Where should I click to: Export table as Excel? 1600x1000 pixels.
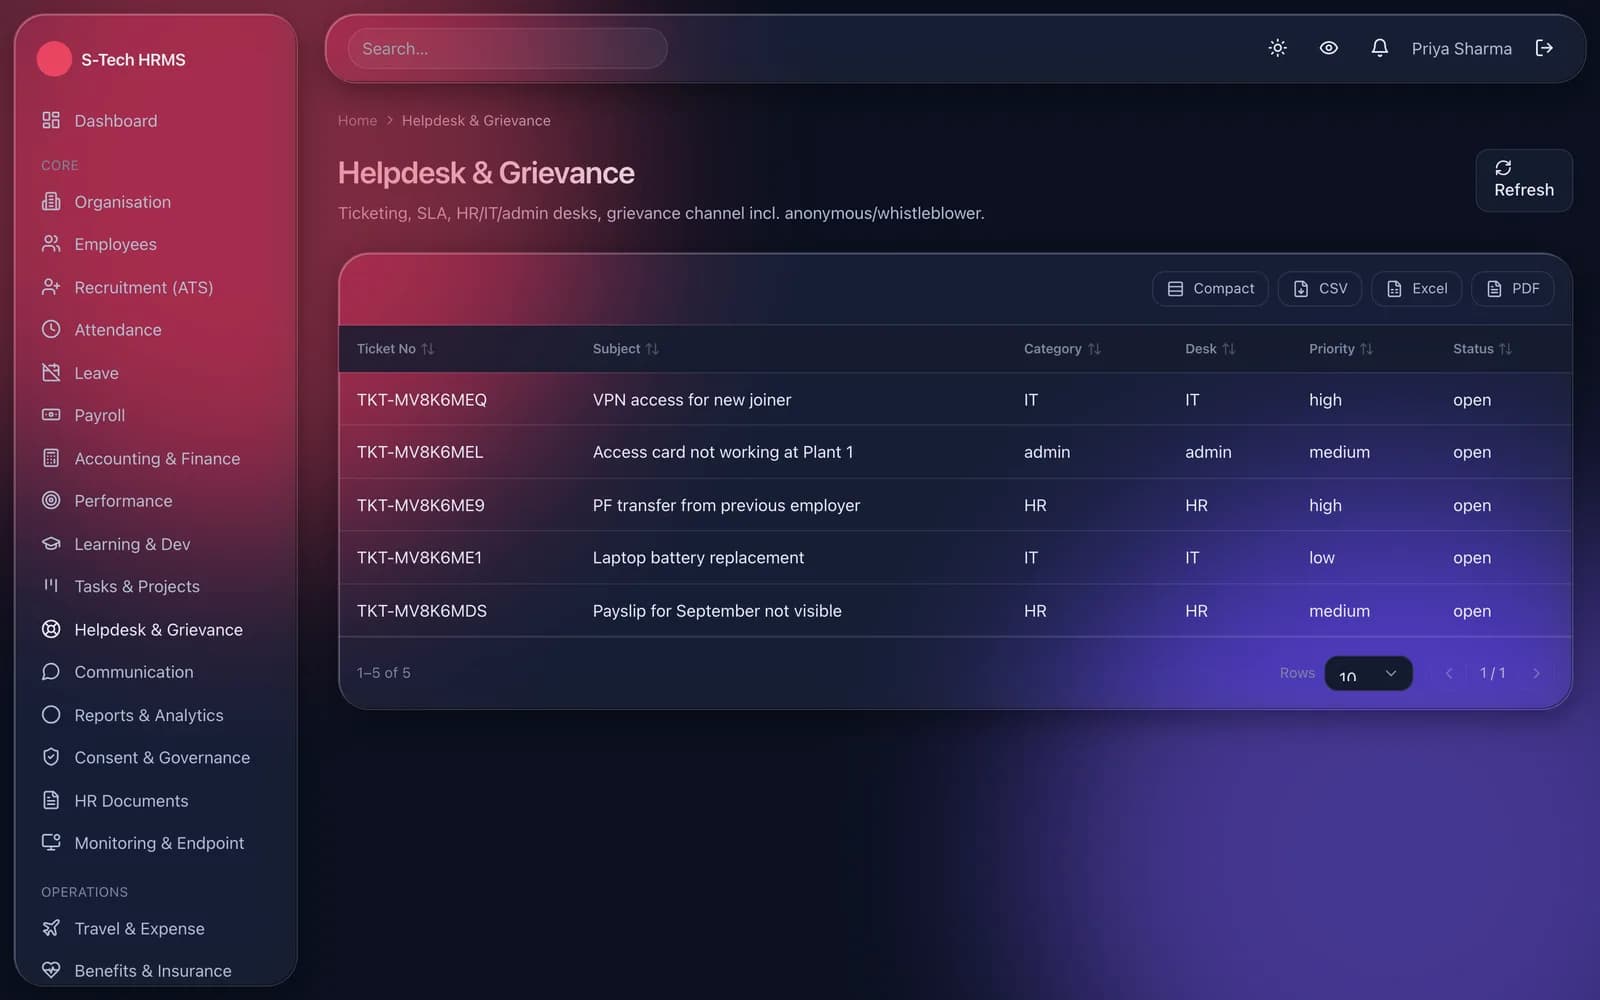[x=1417, y=288]
